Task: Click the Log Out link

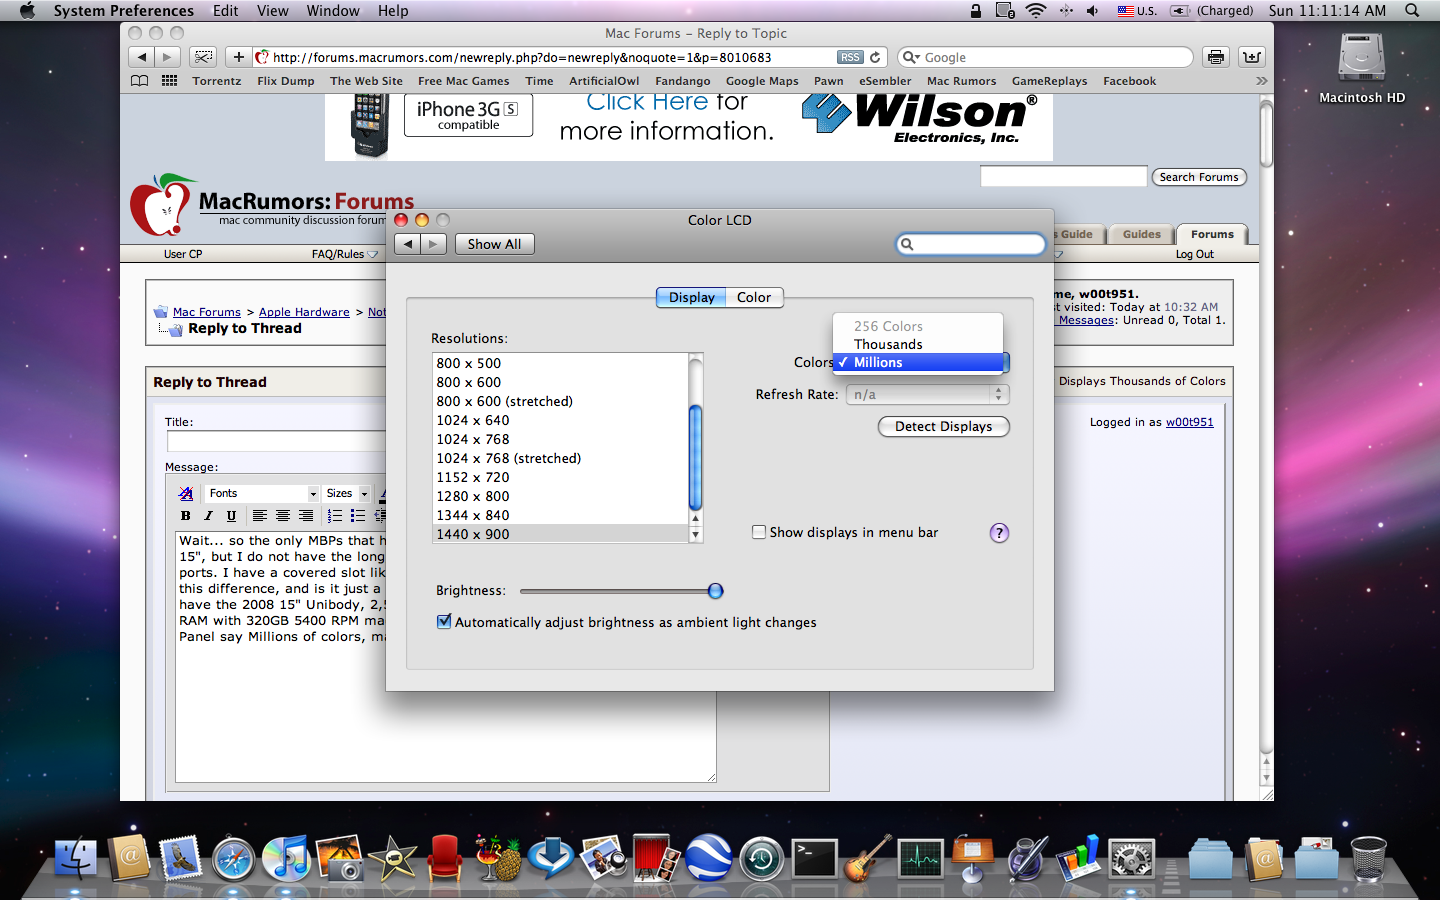Action: (x=1195, y=254)
